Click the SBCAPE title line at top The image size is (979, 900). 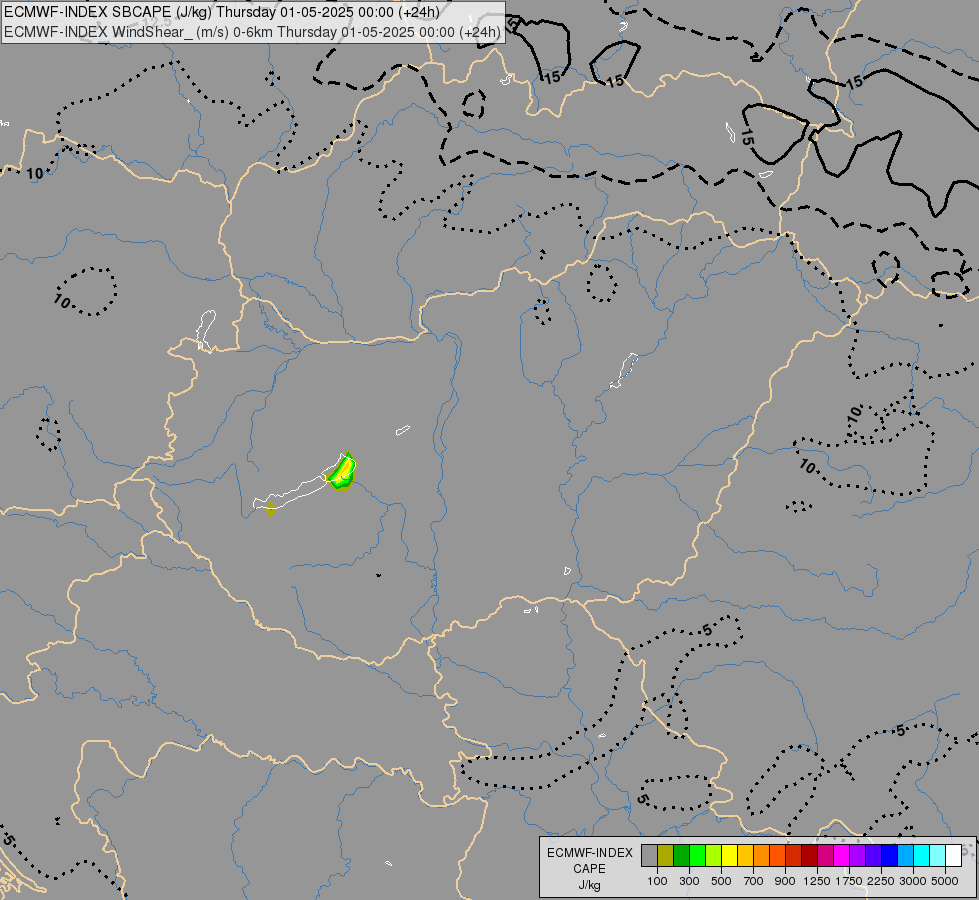coord(222,12)
